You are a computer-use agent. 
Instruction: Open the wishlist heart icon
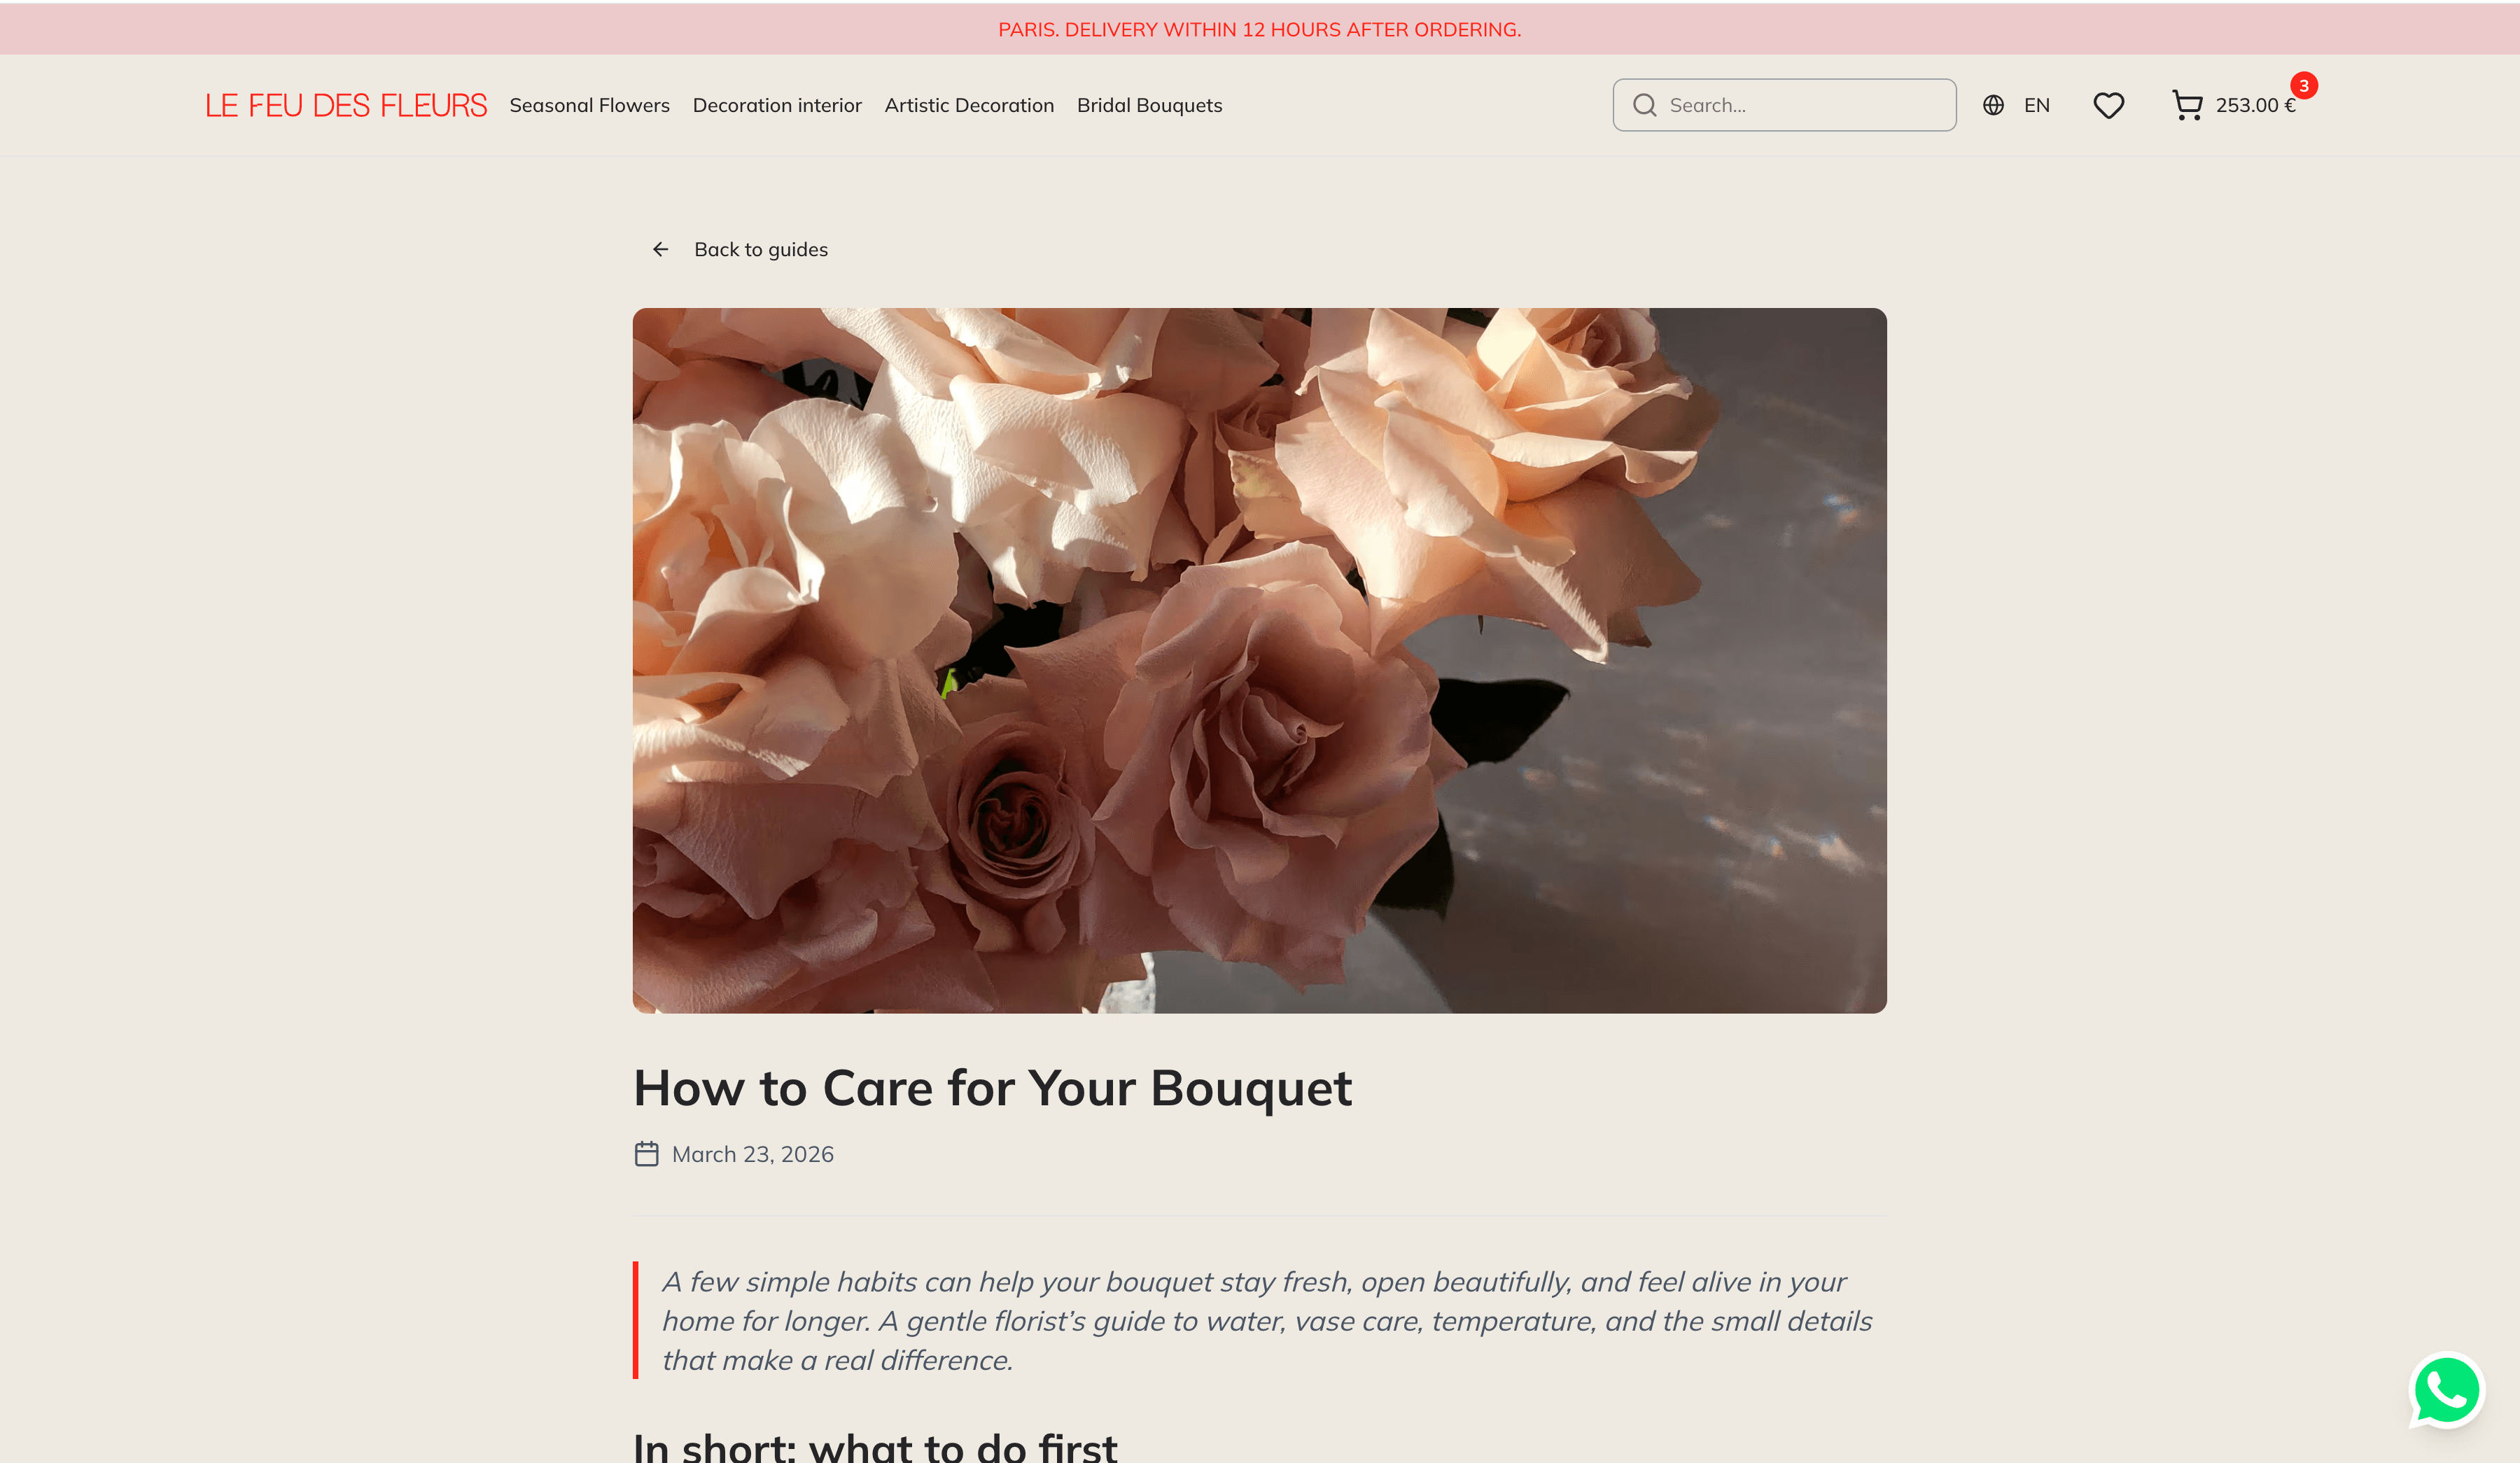[x=2108, y=105]
